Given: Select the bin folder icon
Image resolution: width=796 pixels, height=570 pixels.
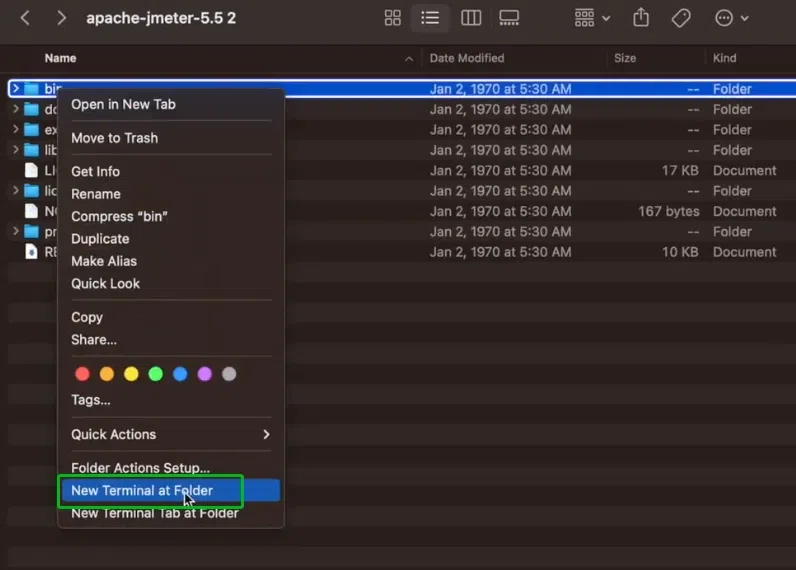Looking at the screenshot, I should [x=31, y=89].
